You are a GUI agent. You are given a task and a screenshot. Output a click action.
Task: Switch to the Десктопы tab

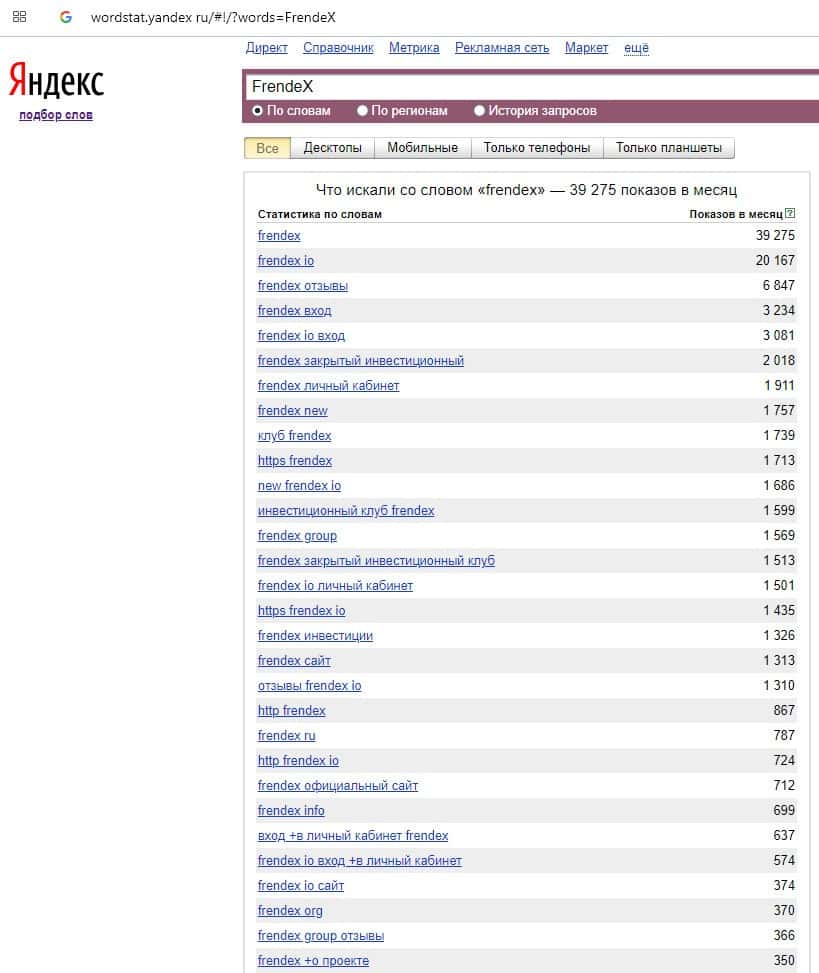click(x=333, y=148)
